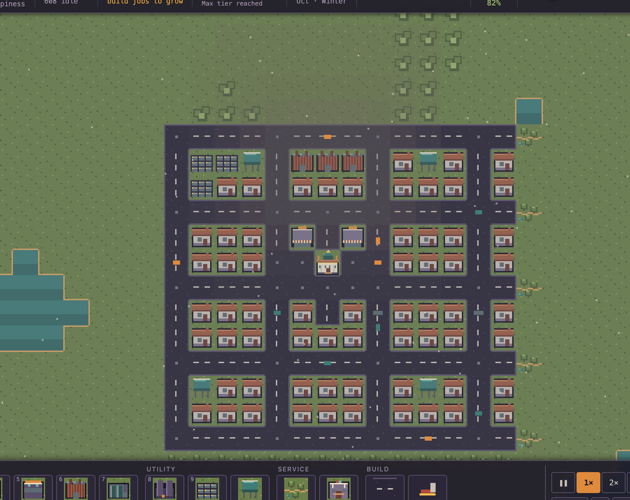Click the 'build jobs to grow' hint
The height and width of the screenshot is (500, 630).
pyautogui.click(x=145, y=2)
